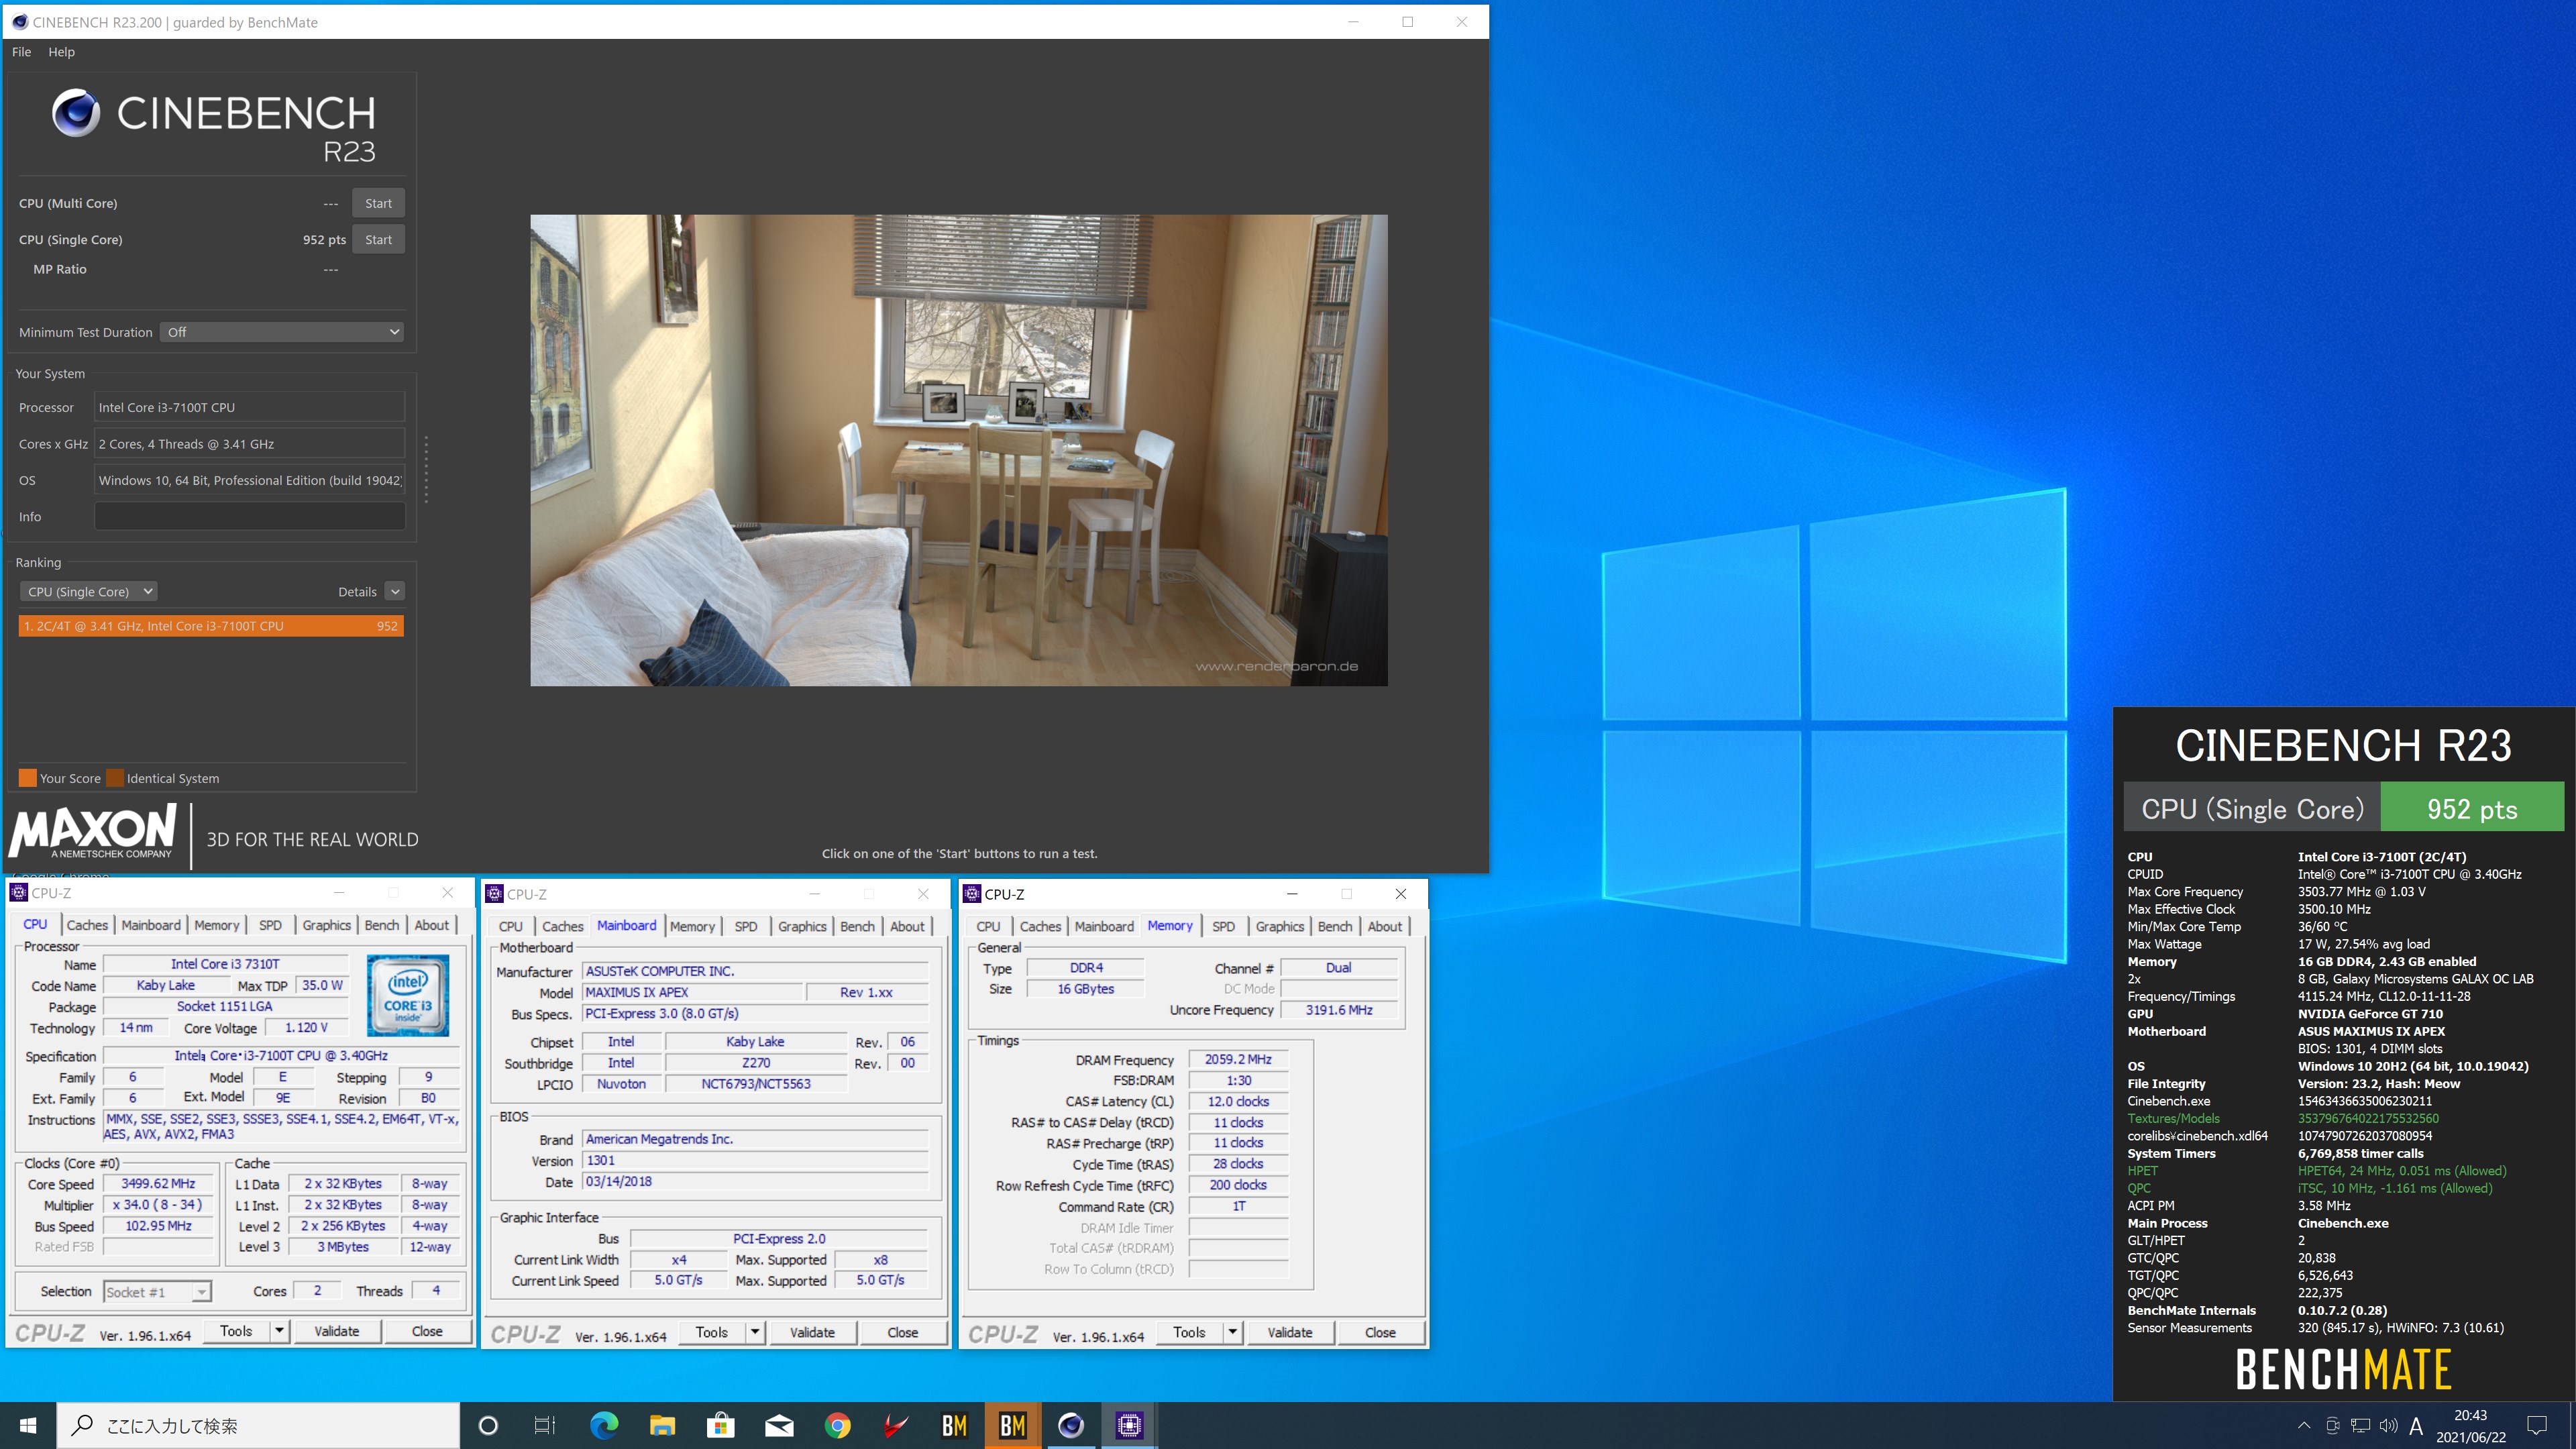2576x1449 pixels.
Task: Click the panel resize grip dots in Cinebench
Action: click(x=426, y=470)
